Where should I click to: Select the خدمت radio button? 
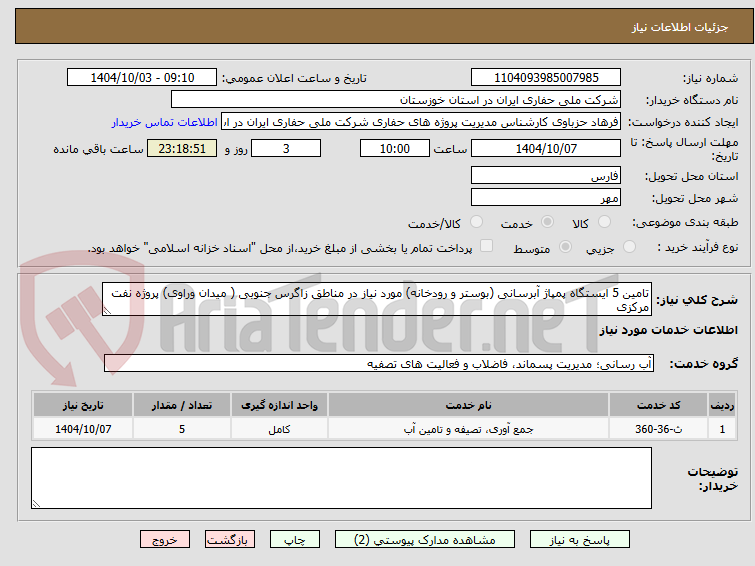coord(547,222)
